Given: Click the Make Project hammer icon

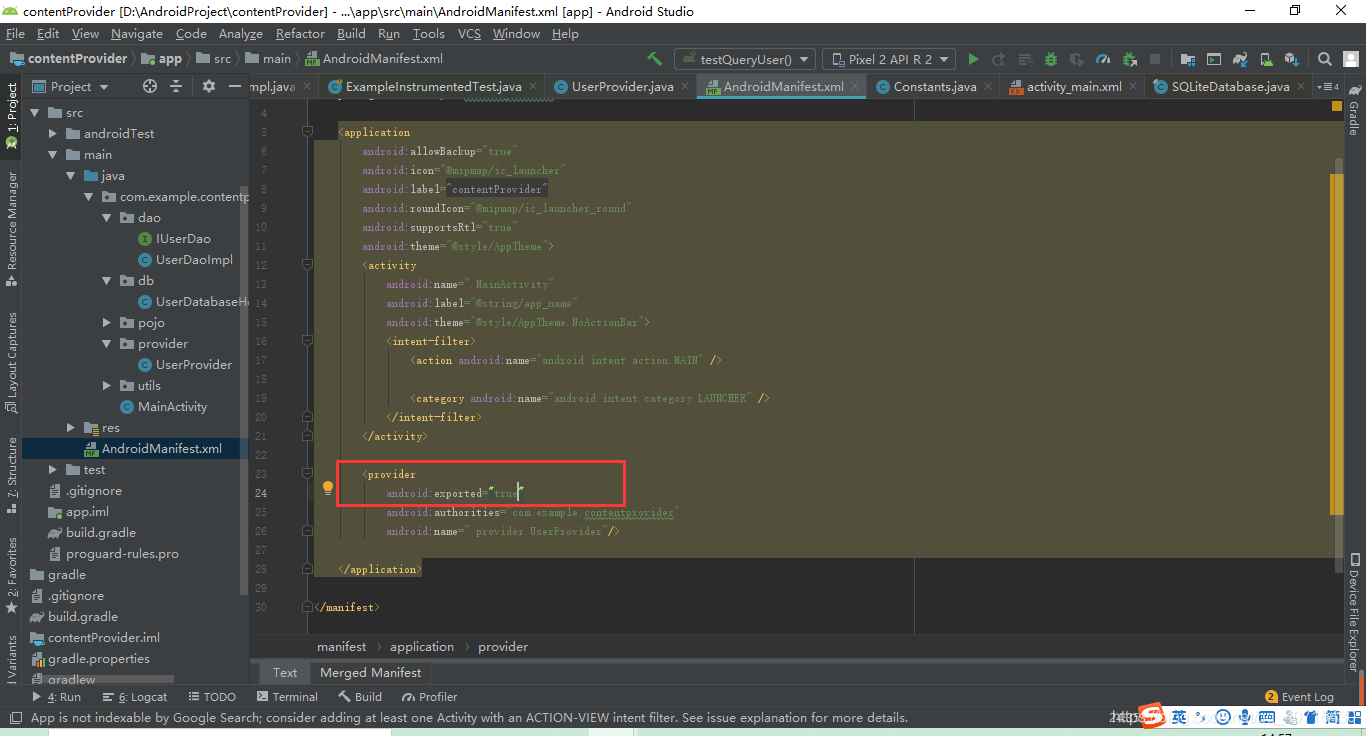Looking at the screenshot, I should coord(655,59).
